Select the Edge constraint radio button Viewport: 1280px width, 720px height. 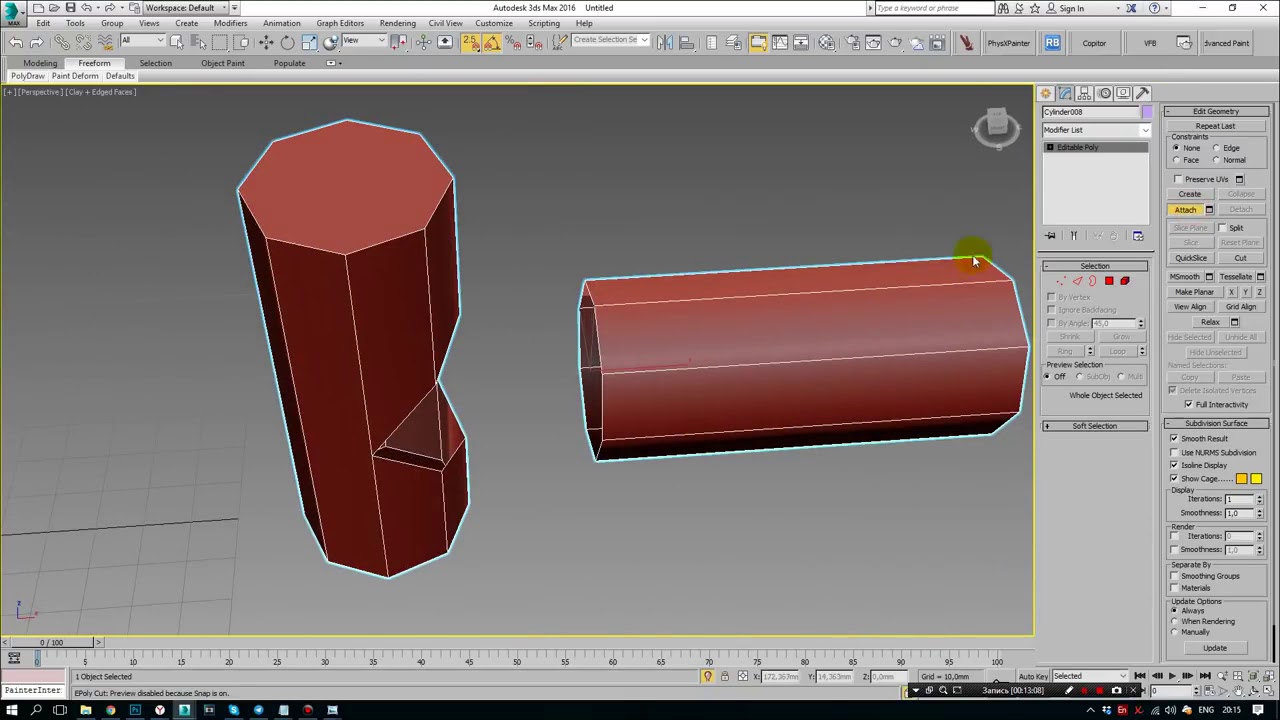tap(1217, 148)
